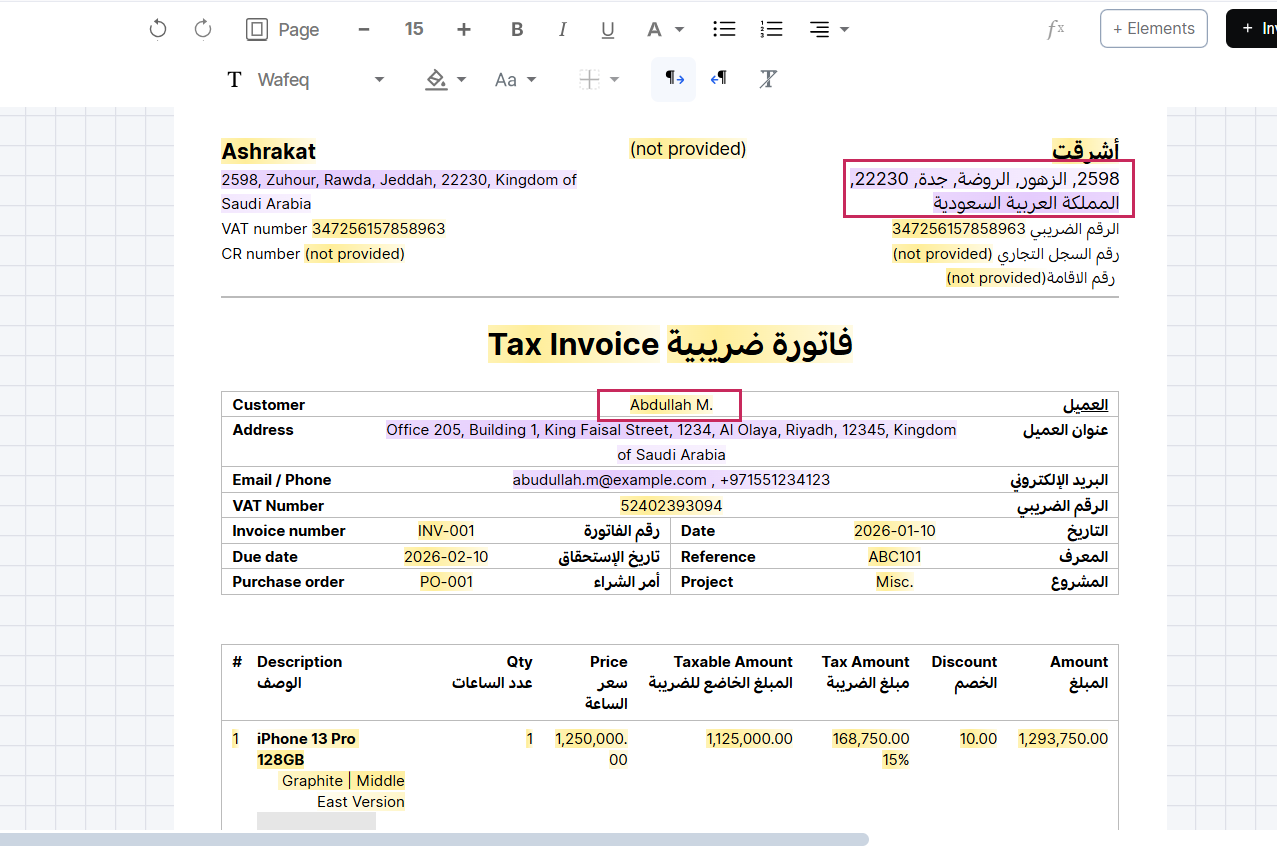1277x846 pixels.
Task: Open the table borders dropdown
Action: pyautogui.click(x=599, y=79)
